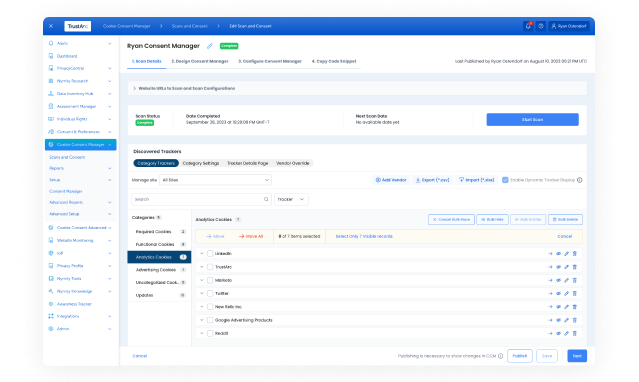Open the info icon next to the publishing notice

[x=500, y=356]
